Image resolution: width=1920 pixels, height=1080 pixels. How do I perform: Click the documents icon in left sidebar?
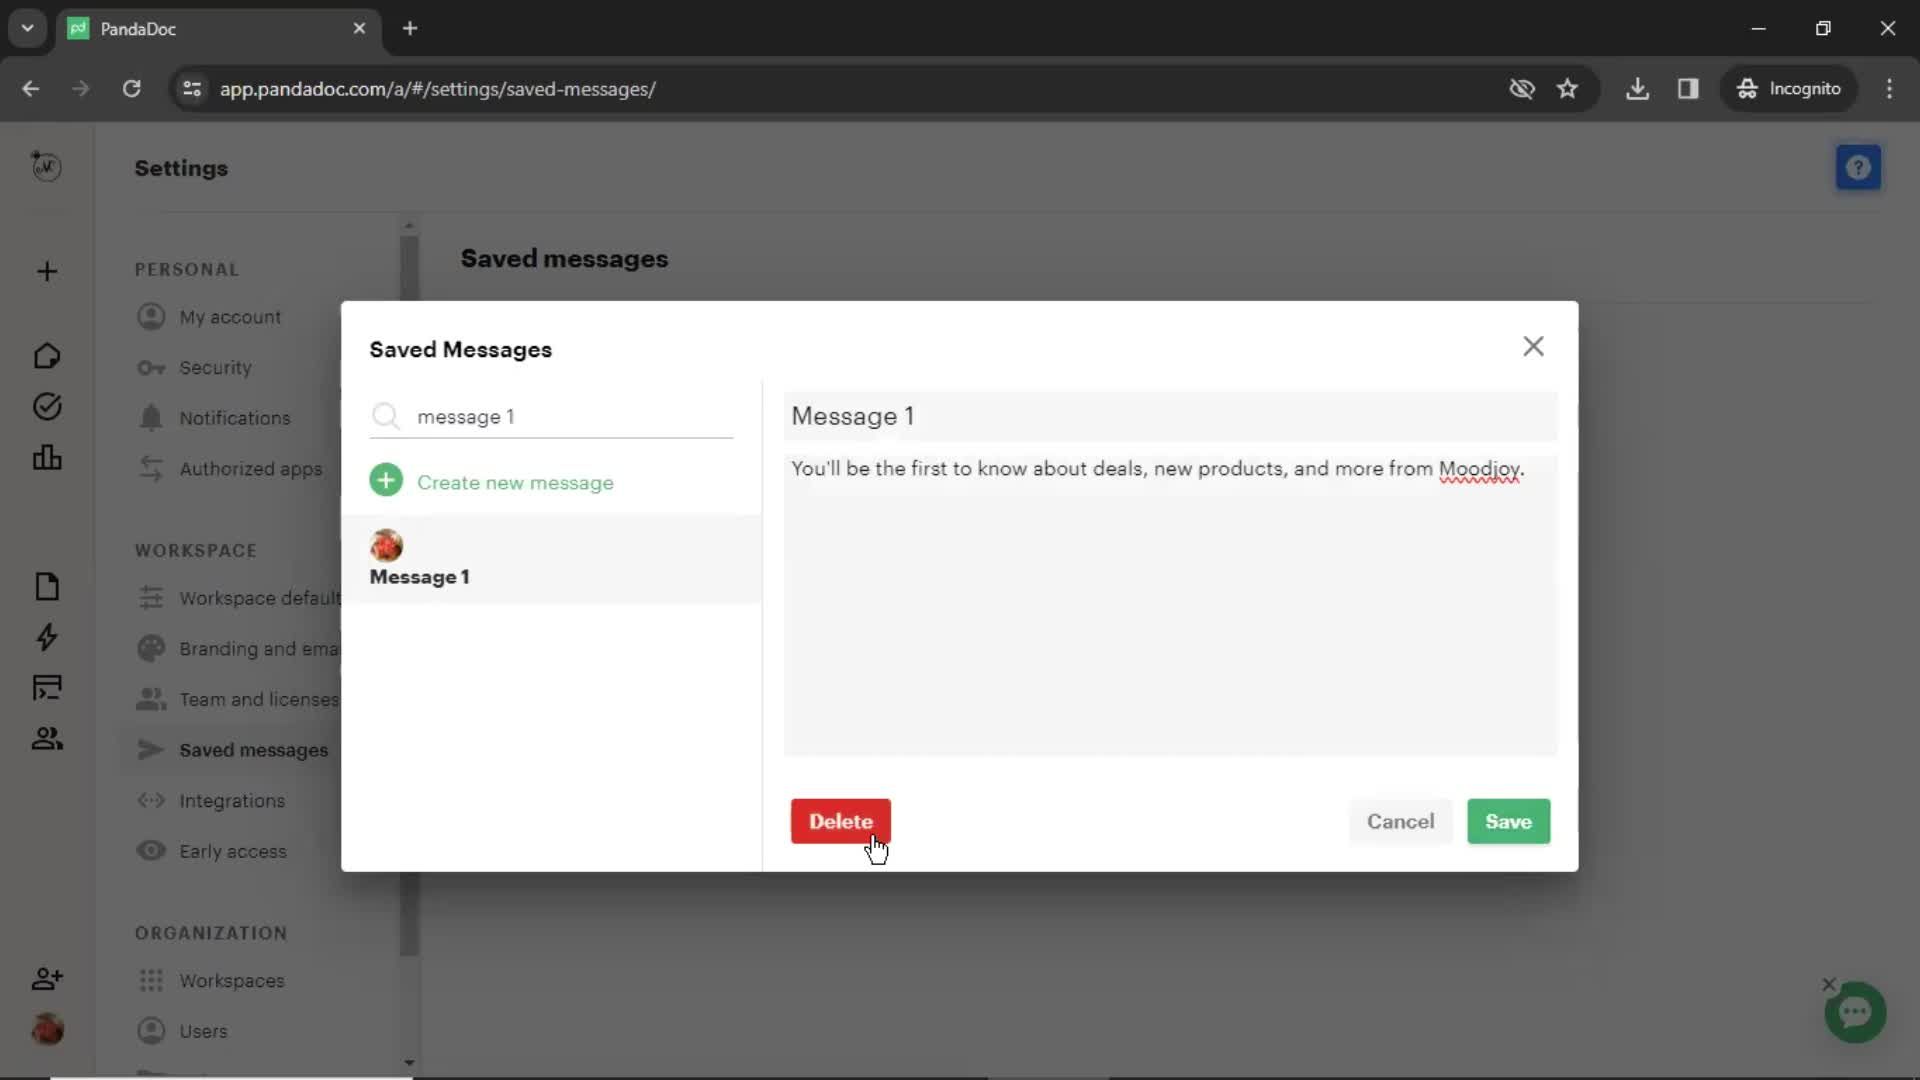coord(47,585)
